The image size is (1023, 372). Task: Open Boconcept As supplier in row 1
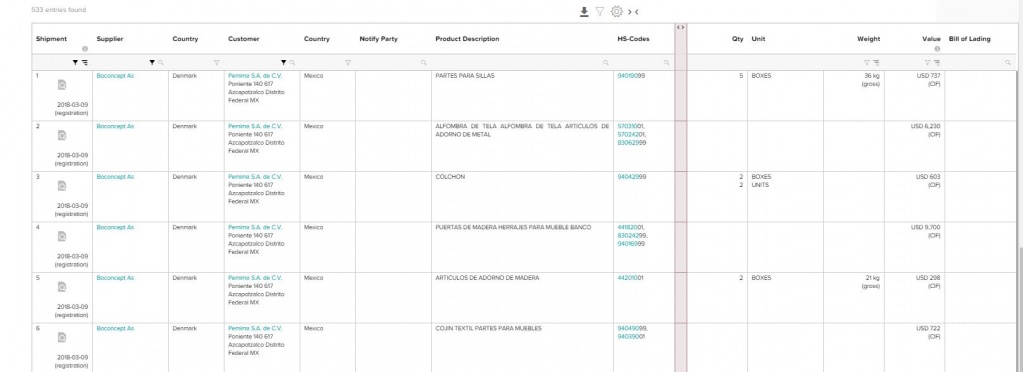115,76
